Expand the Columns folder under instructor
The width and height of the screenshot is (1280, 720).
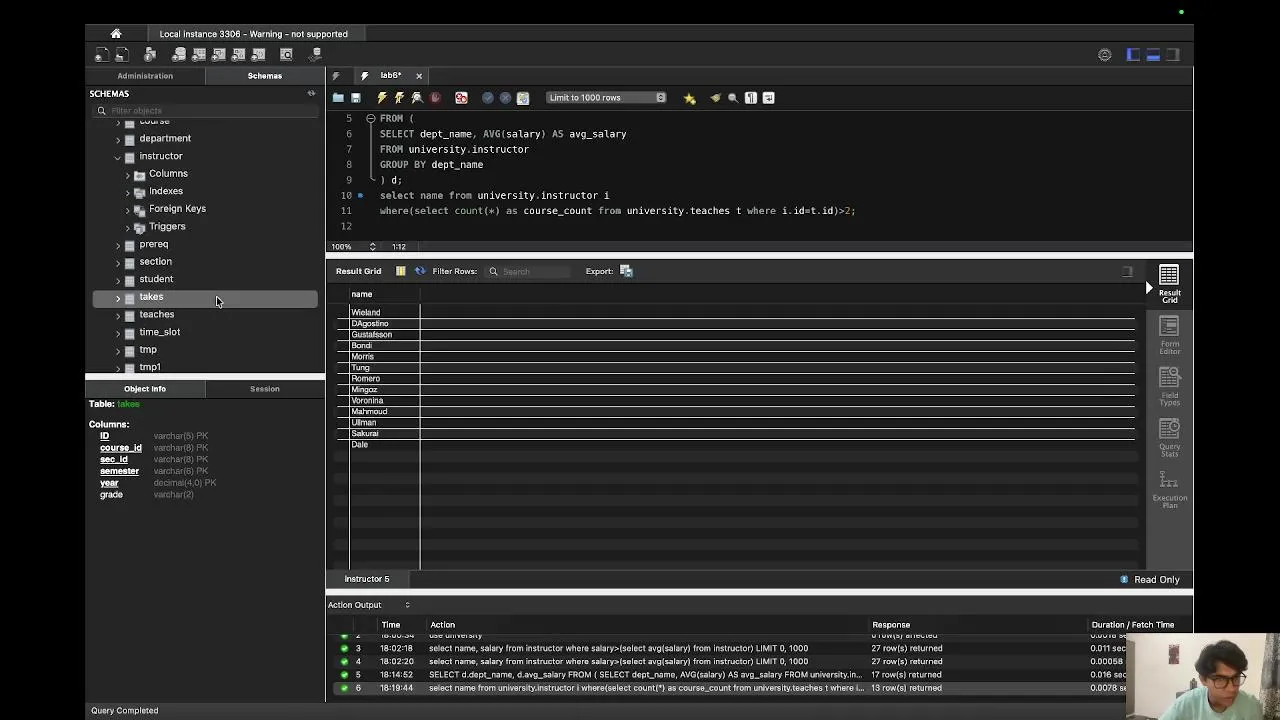pos(128,174)
